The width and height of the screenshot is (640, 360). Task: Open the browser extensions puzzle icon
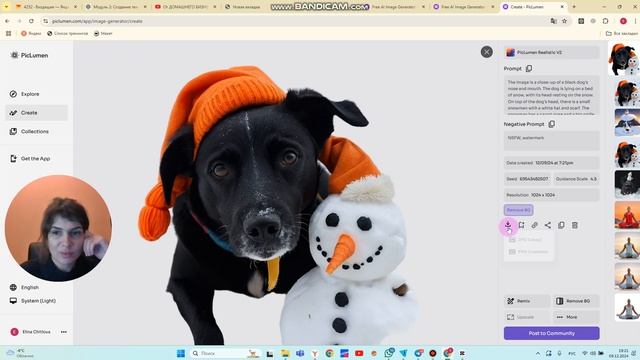click(605, 21)
